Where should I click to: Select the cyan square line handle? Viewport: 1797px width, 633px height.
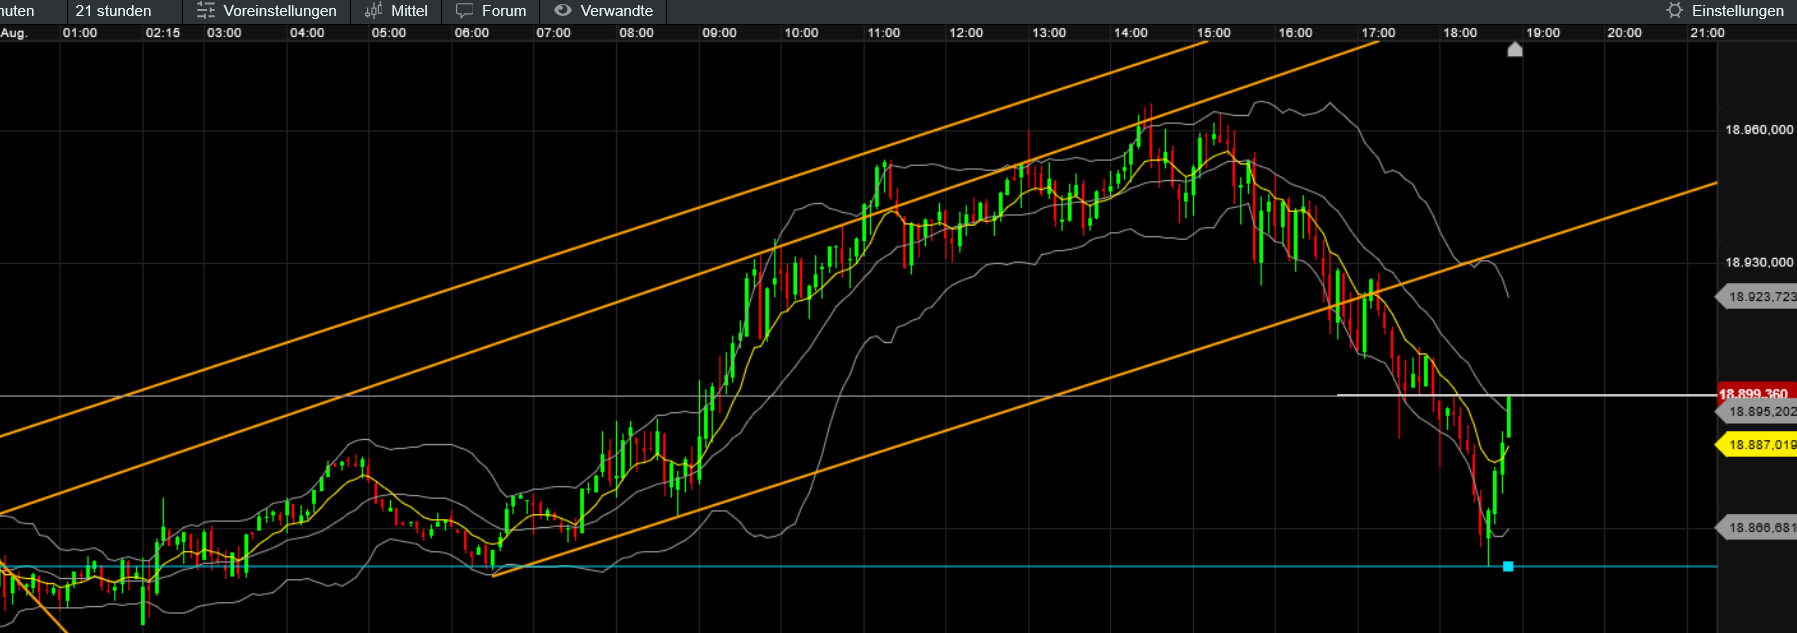tap(1508, 566)
